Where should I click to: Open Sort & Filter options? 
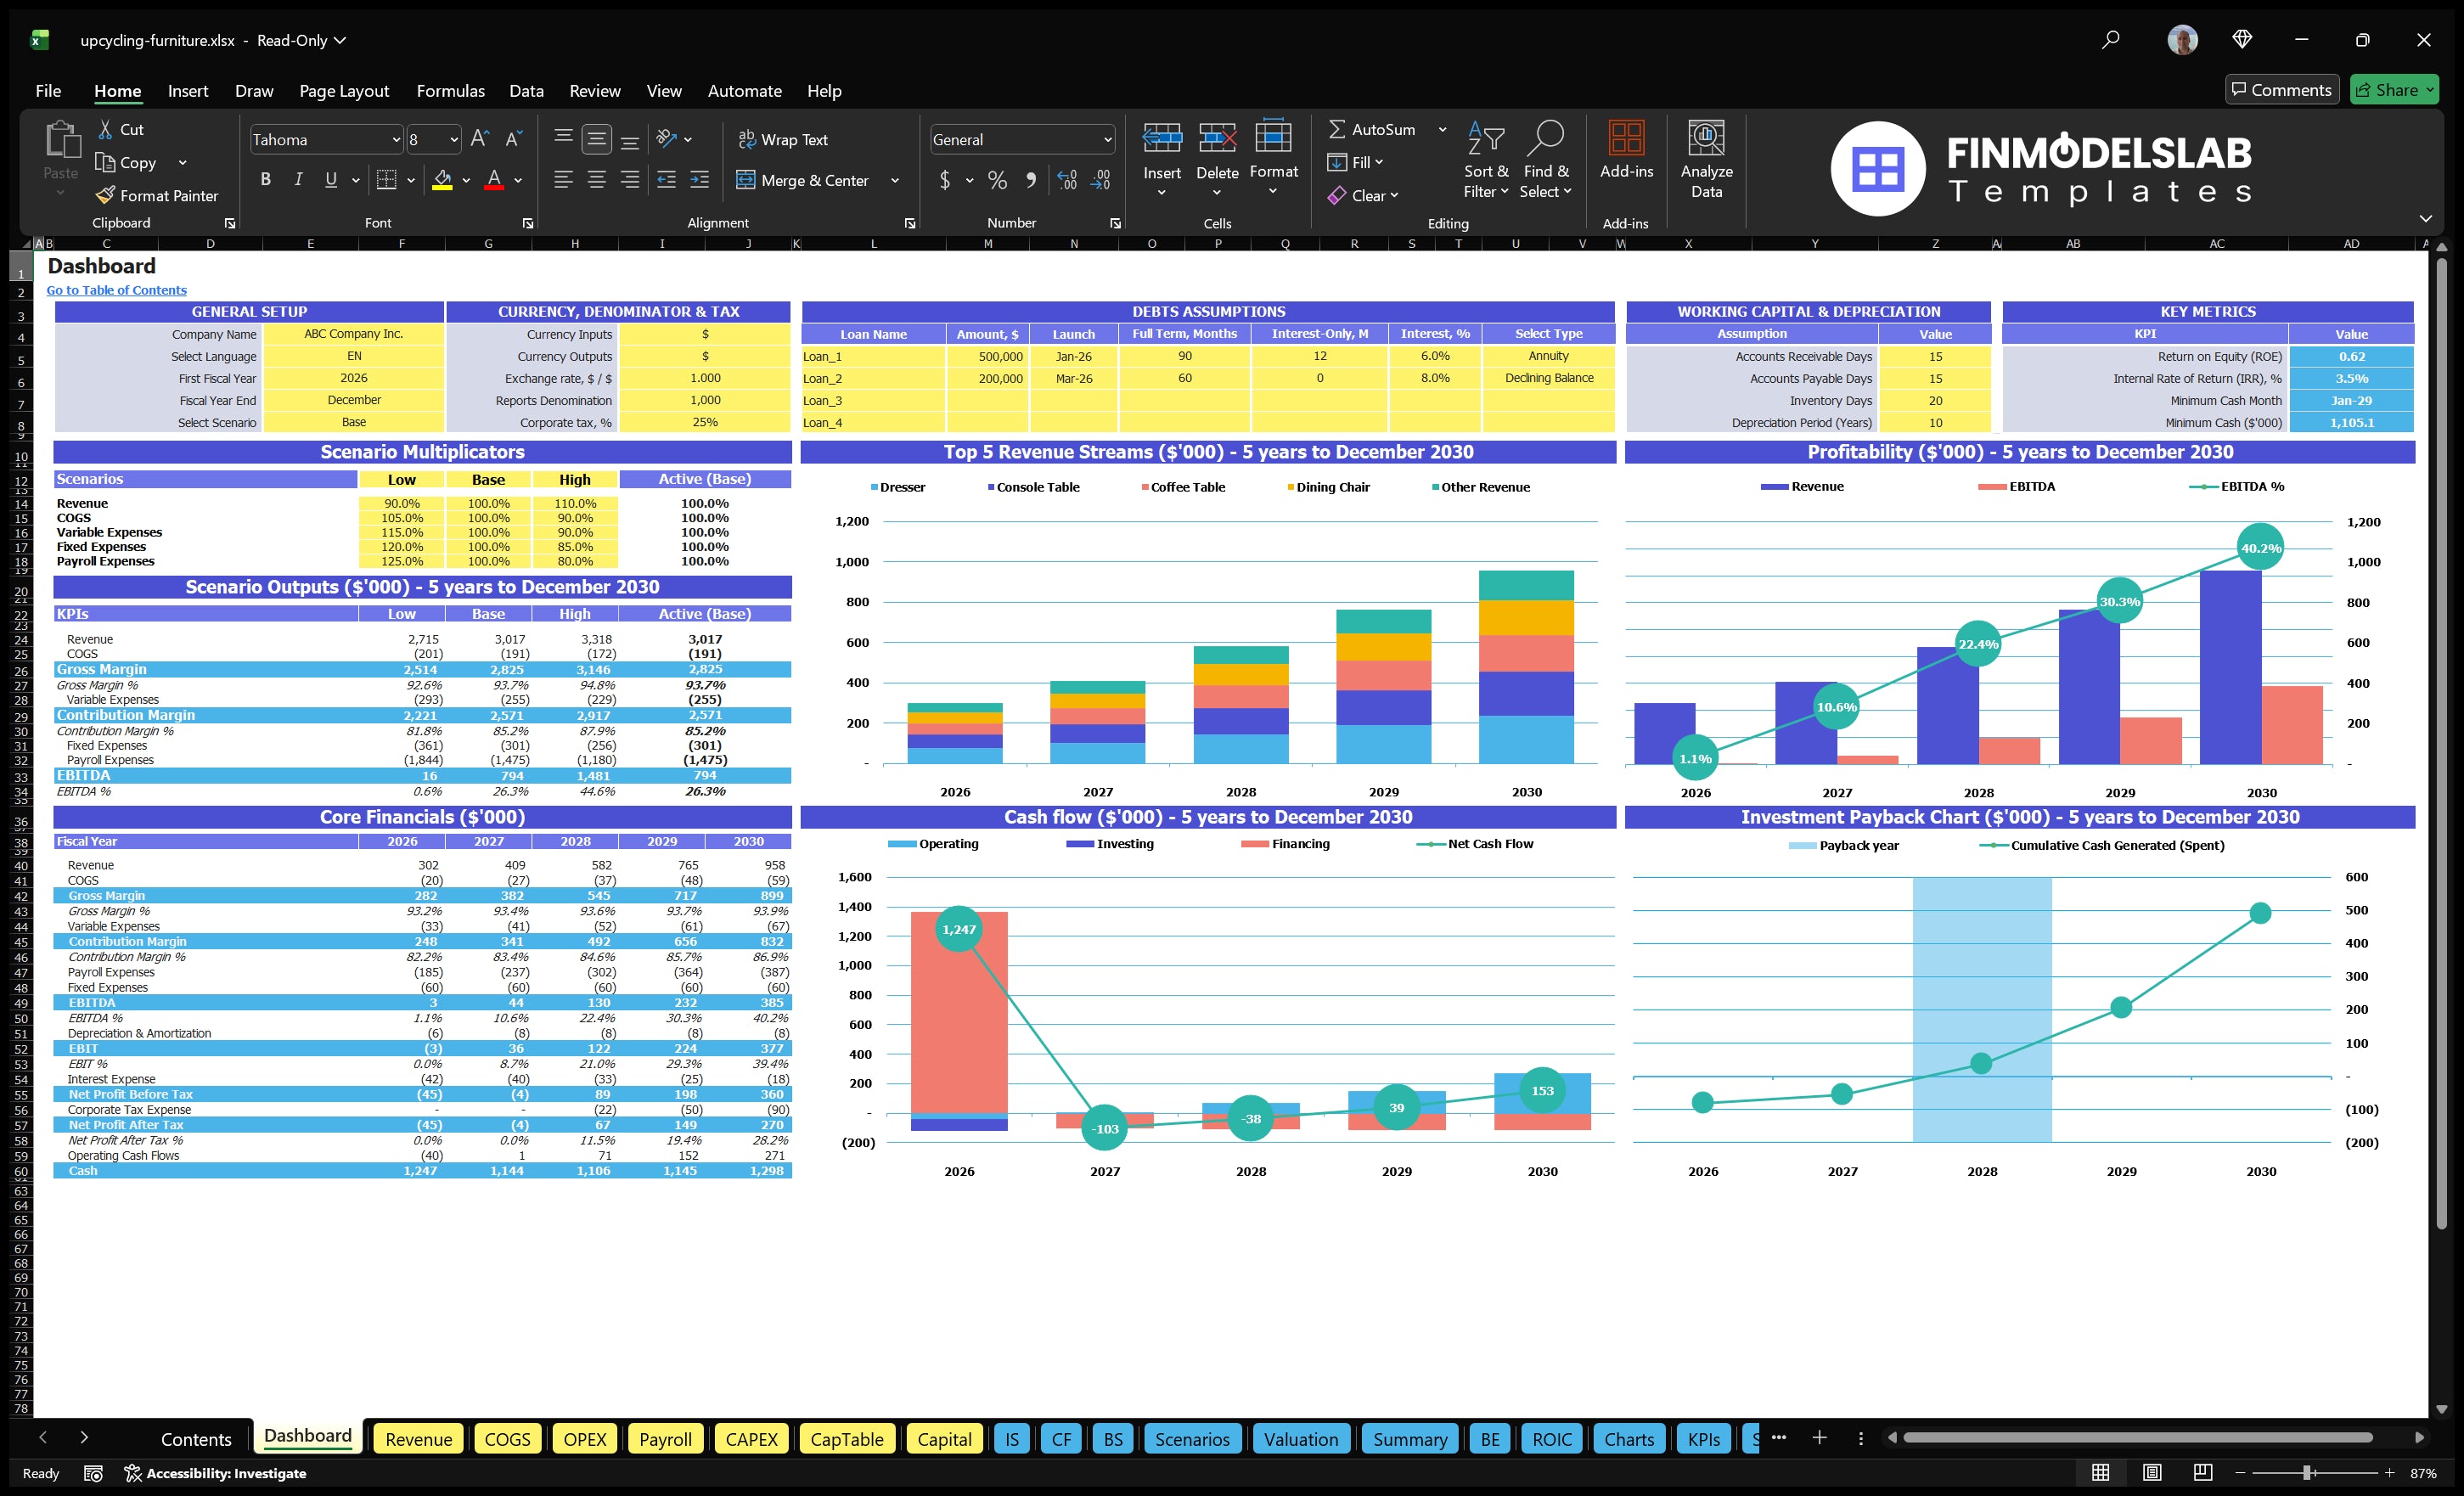(1486, 160)
